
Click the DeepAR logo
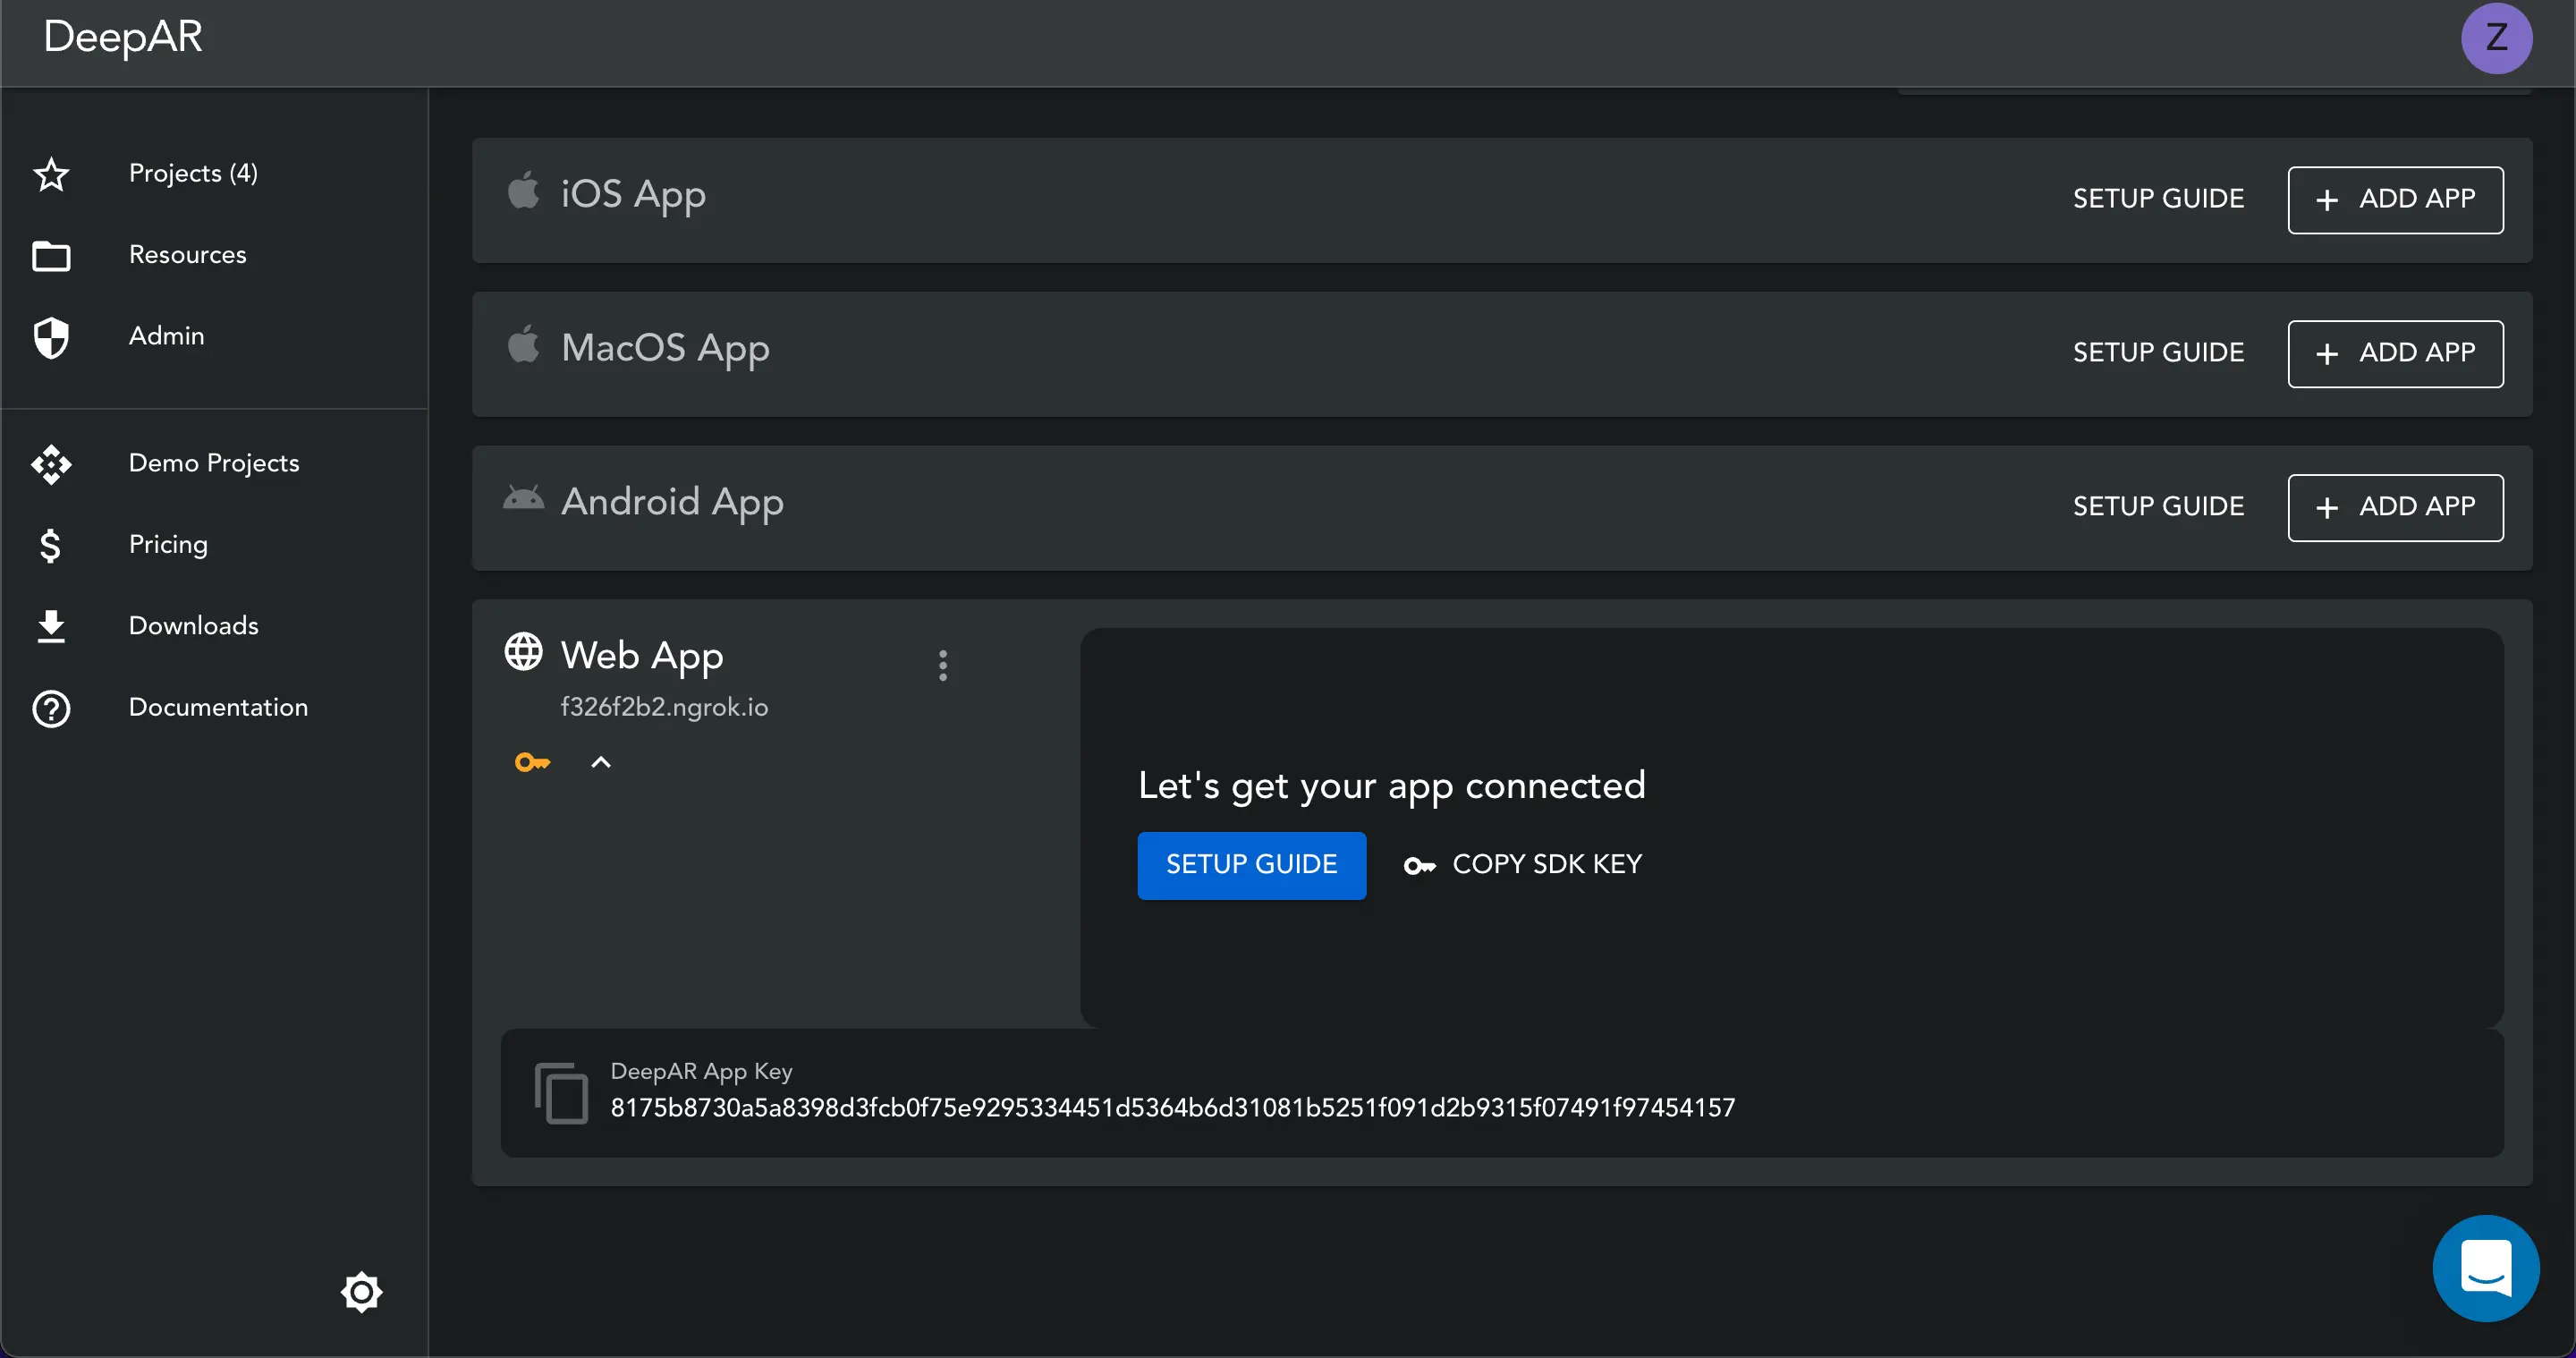(x=123, y=38)
